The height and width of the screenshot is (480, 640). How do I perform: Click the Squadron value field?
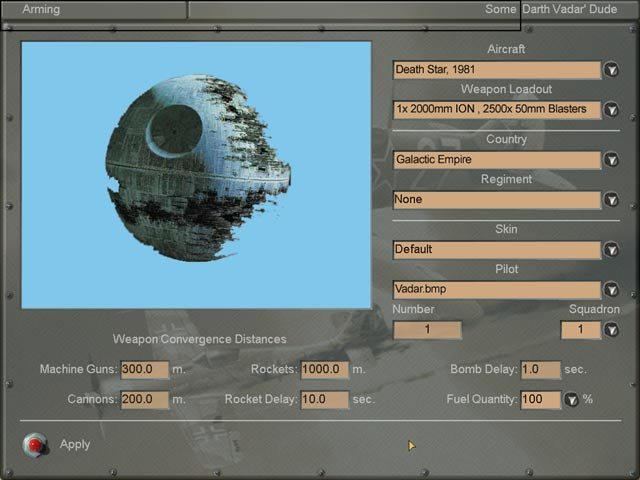pyautogui.click(x=581, y=330)
